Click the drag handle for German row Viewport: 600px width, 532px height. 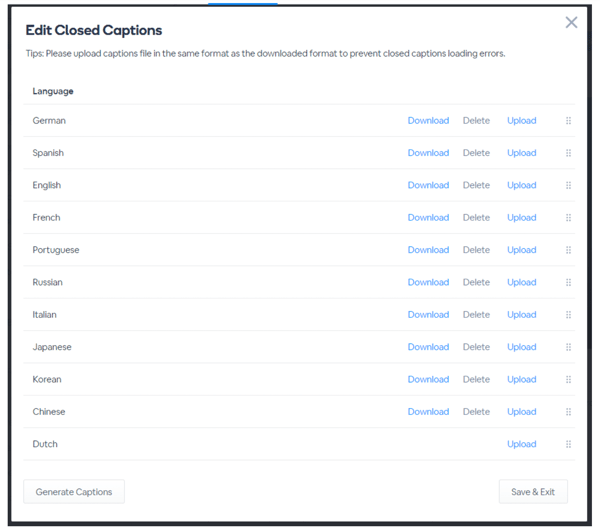coord(568,121)
